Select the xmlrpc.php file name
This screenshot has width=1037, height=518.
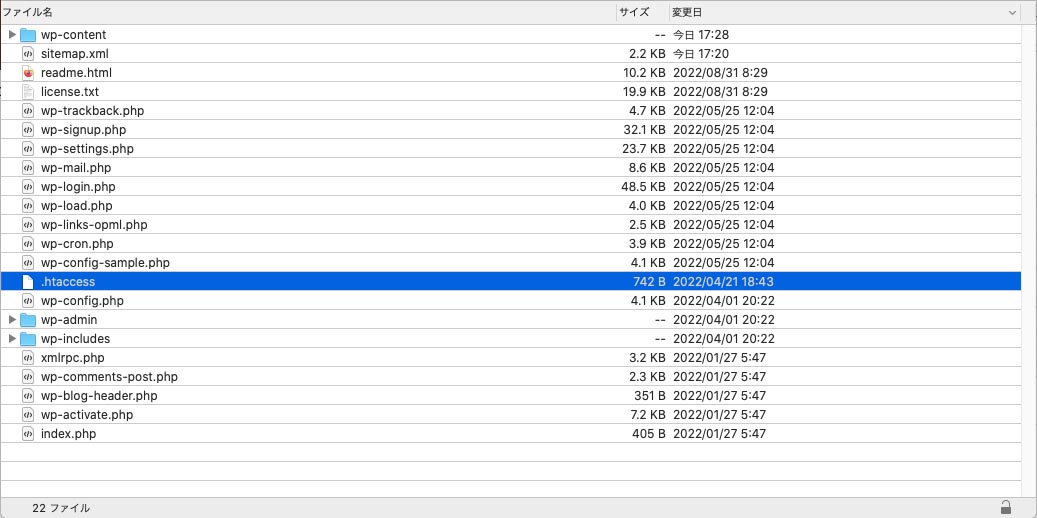(73, 358)
